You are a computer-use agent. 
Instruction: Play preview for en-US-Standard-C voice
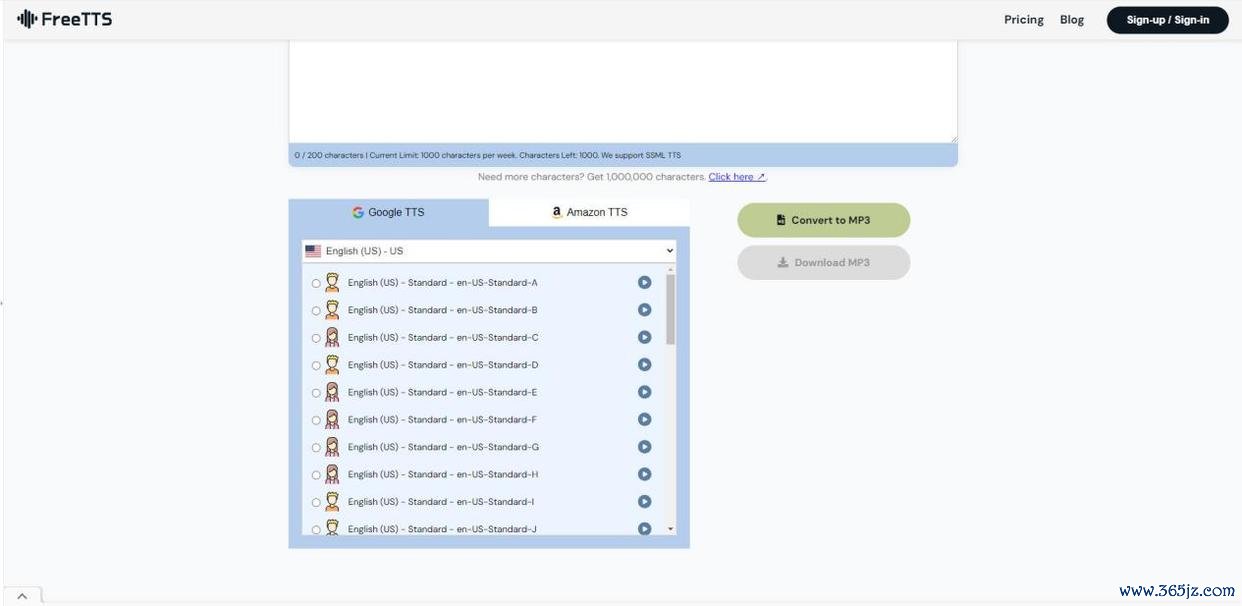(644, 337)
